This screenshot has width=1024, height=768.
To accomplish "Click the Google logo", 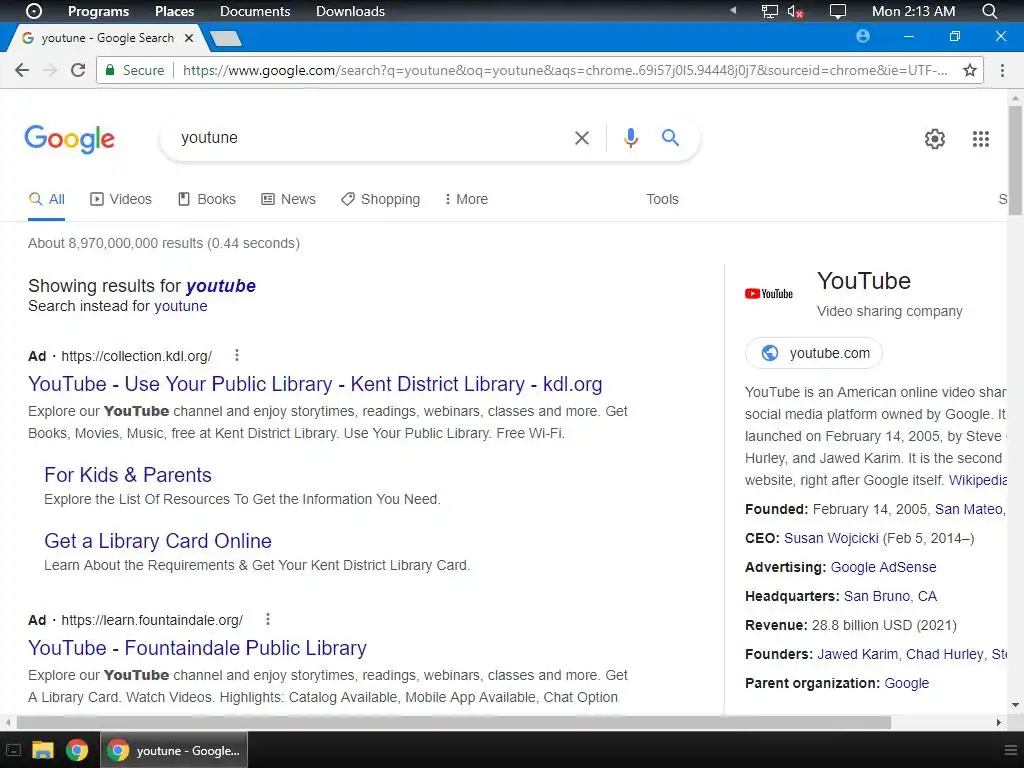I will click(70, 138).
